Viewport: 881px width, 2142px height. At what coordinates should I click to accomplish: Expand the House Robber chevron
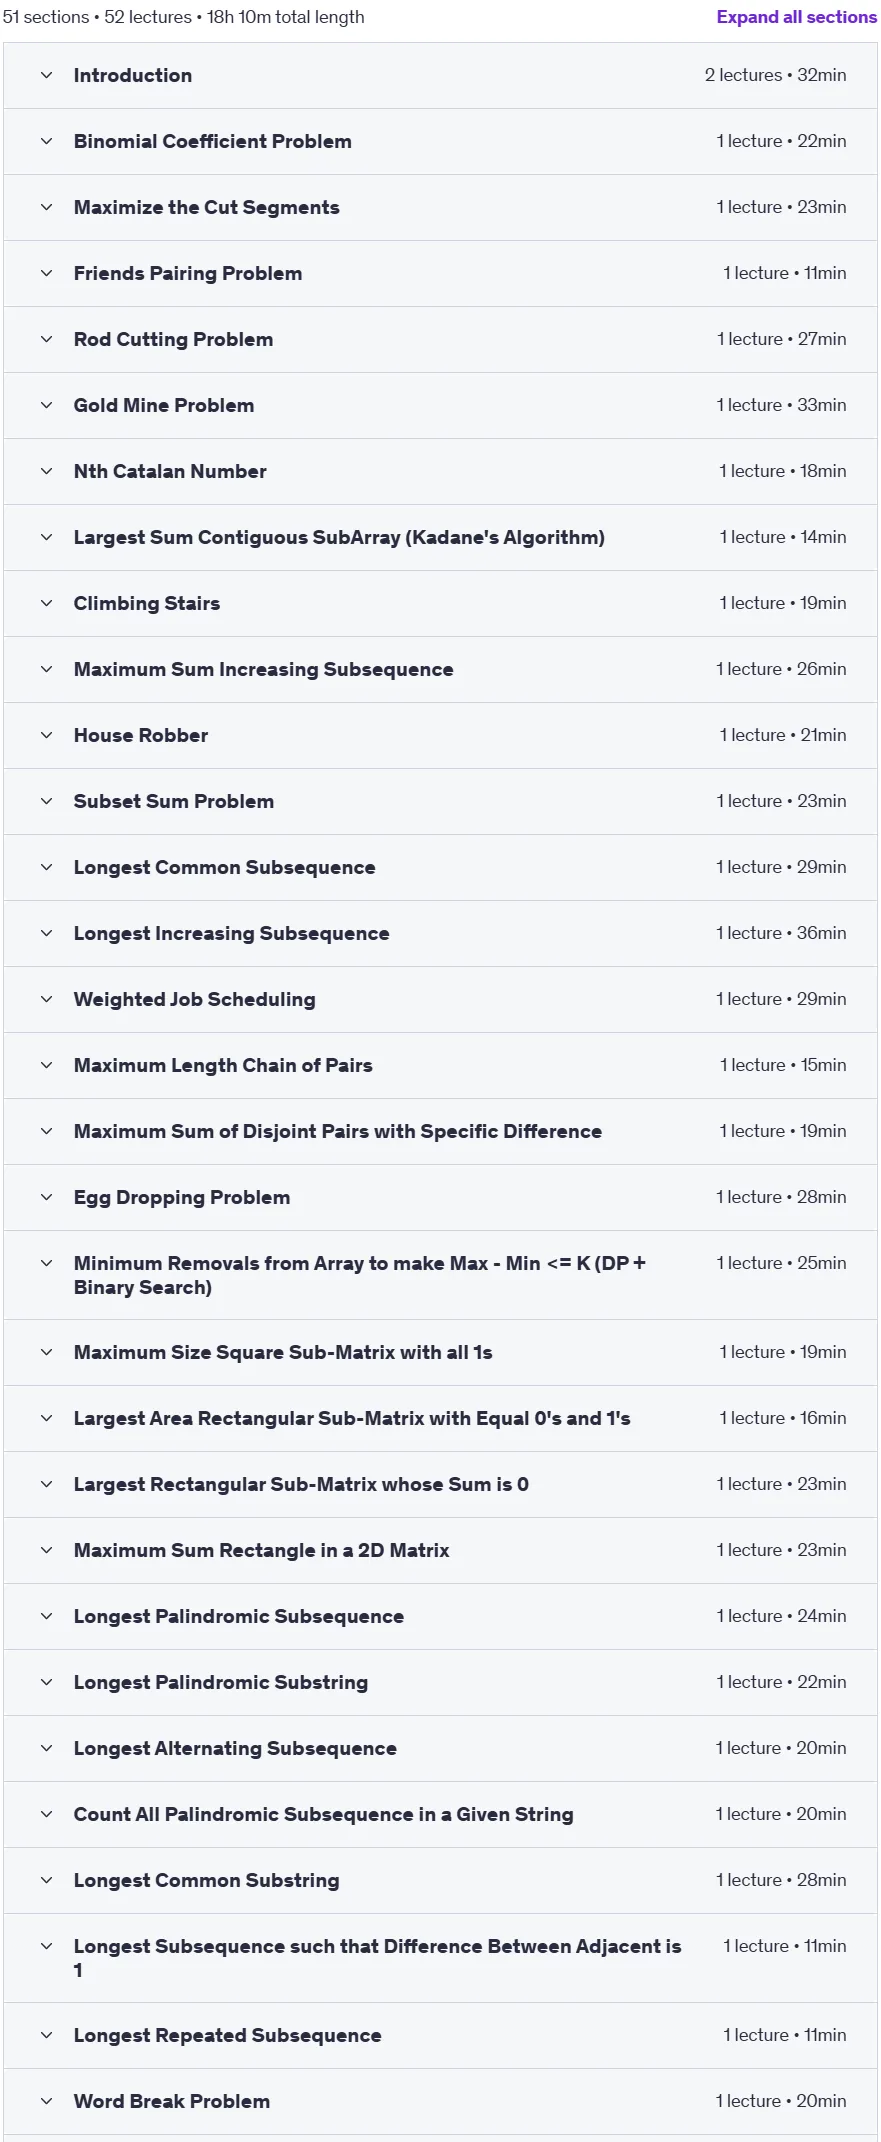46,735
